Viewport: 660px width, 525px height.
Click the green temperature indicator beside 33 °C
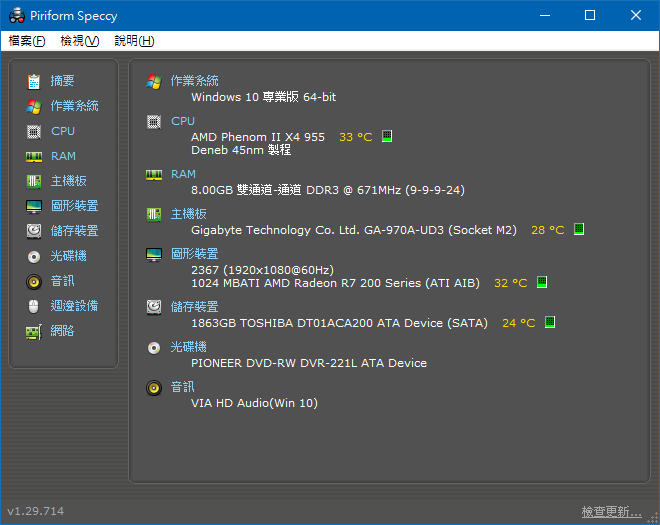click(387, 136)
